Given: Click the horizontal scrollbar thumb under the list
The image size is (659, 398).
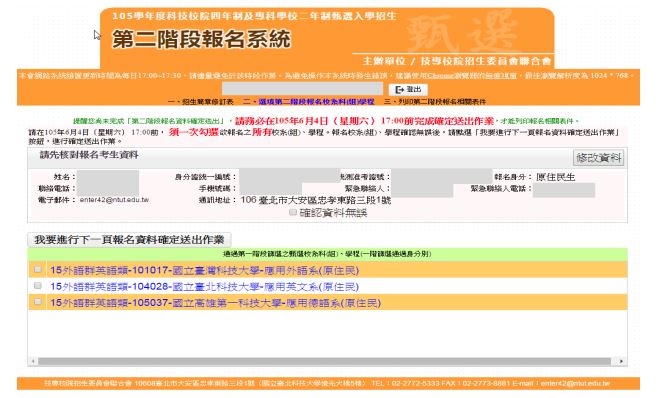Looking at the screenshot, I should point(324,361).
